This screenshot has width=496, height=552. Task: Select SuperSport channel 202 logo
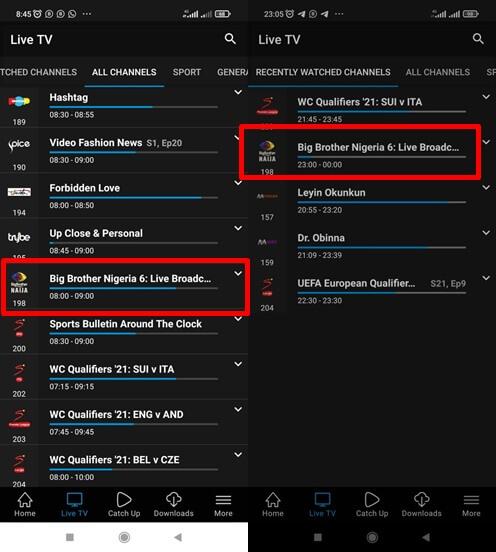pos(19,373)
